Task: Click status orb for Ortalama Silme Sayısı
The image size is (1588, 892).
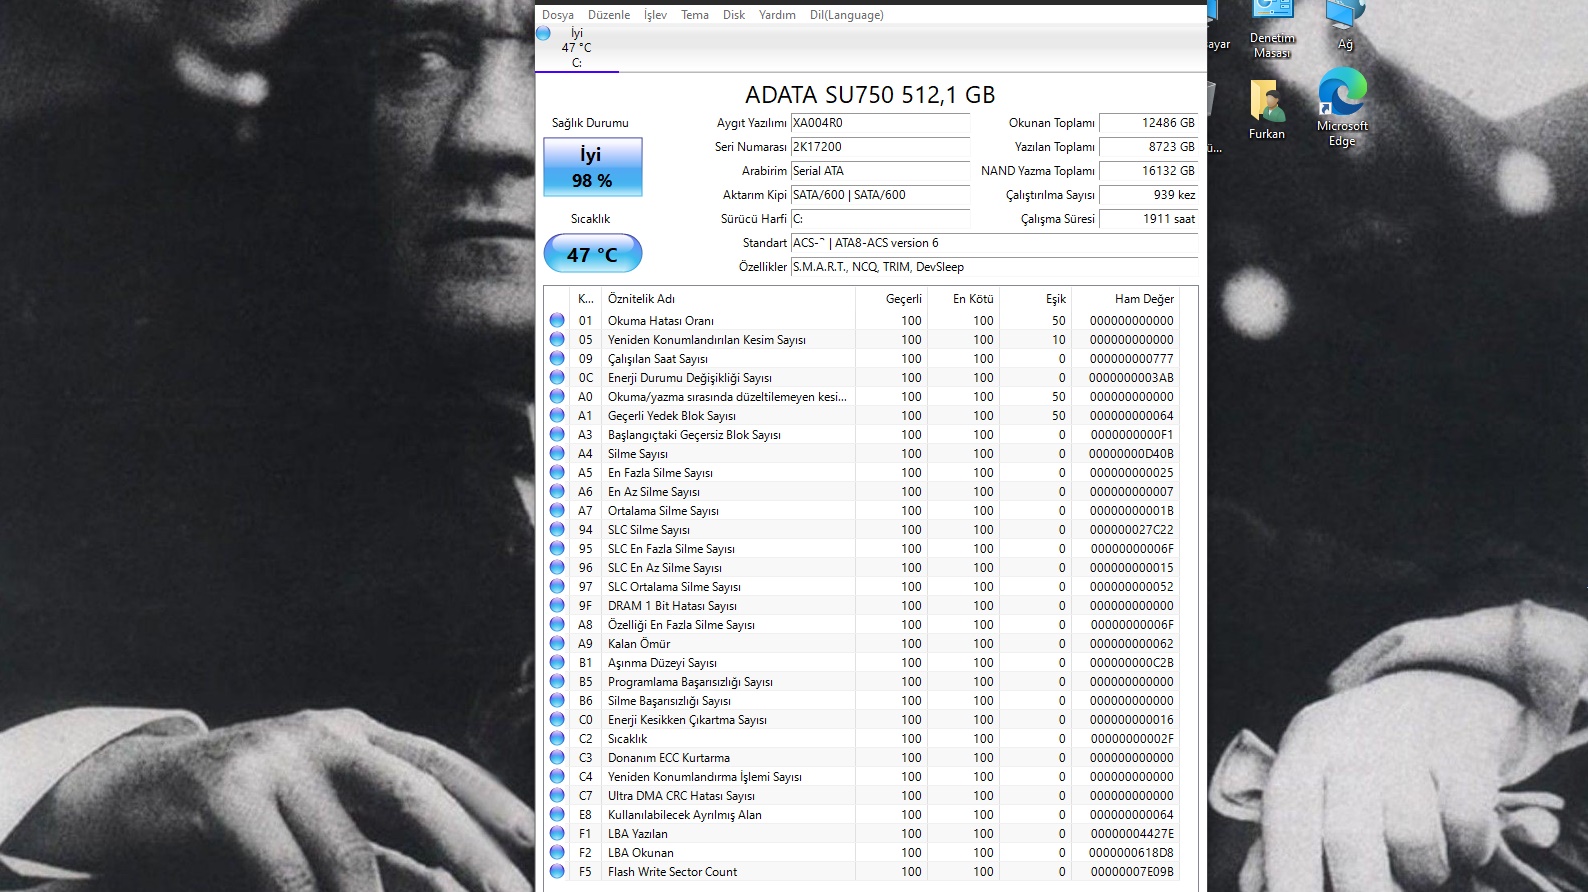Action: [x=557, y=510]
